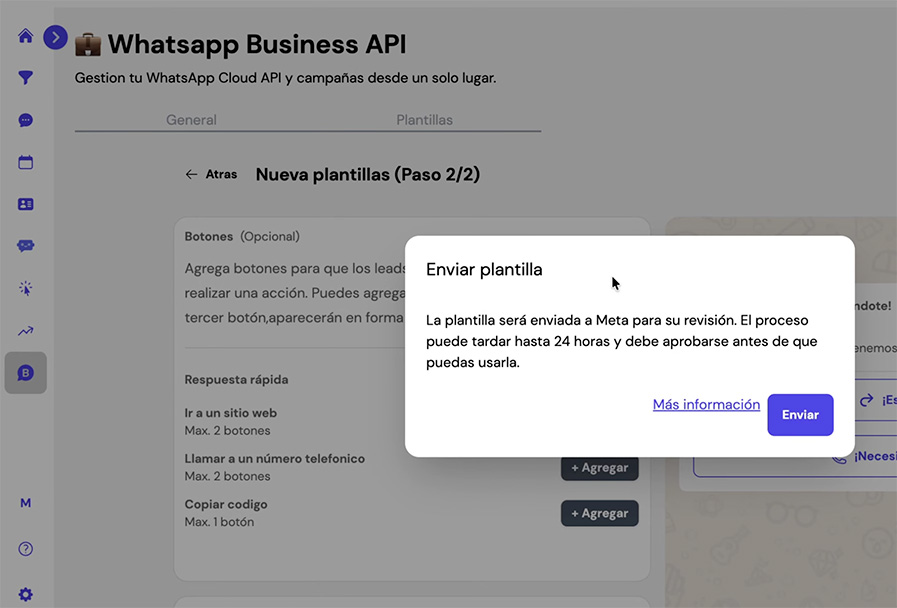Select the conversations bubble icon
The width and height of the screenshot is (897, 608).
24,246
